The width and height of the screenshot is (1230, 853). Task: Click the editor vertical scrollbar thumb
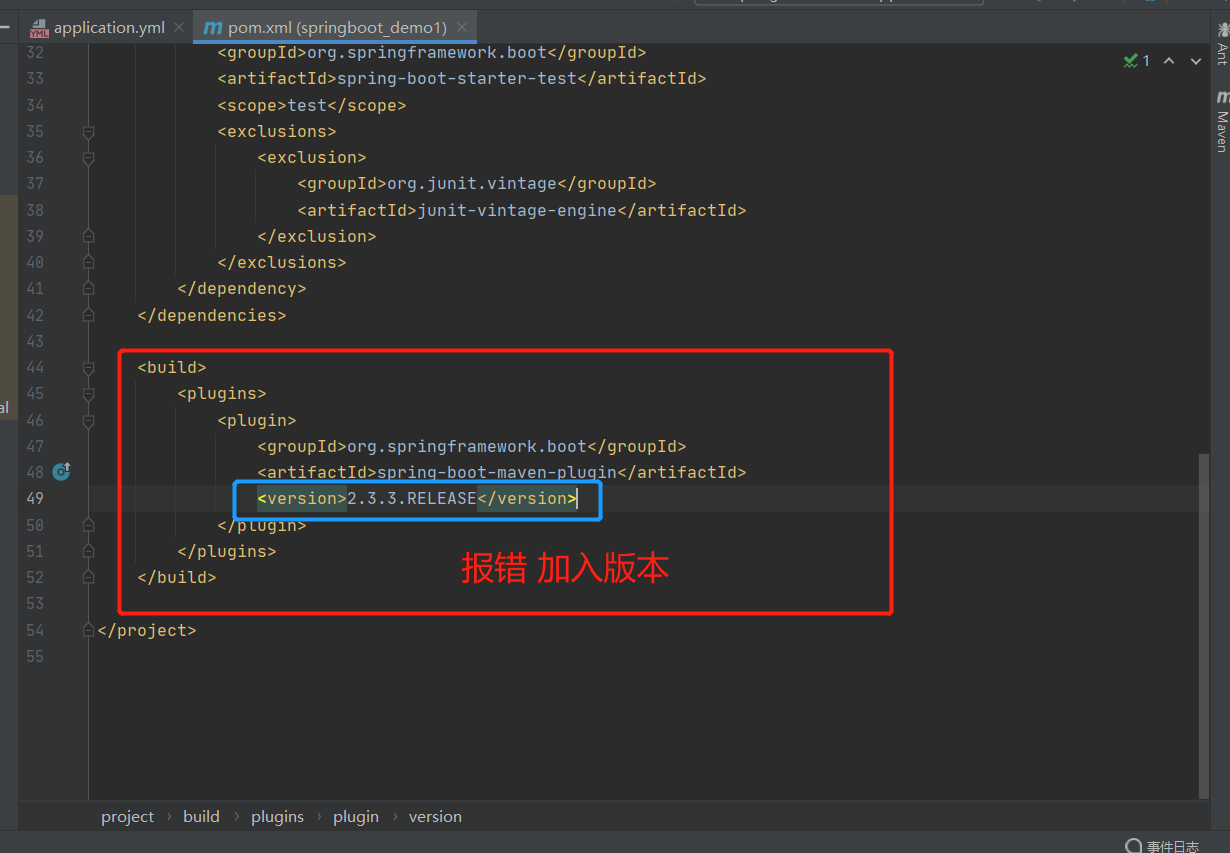tap(1203, 625)
